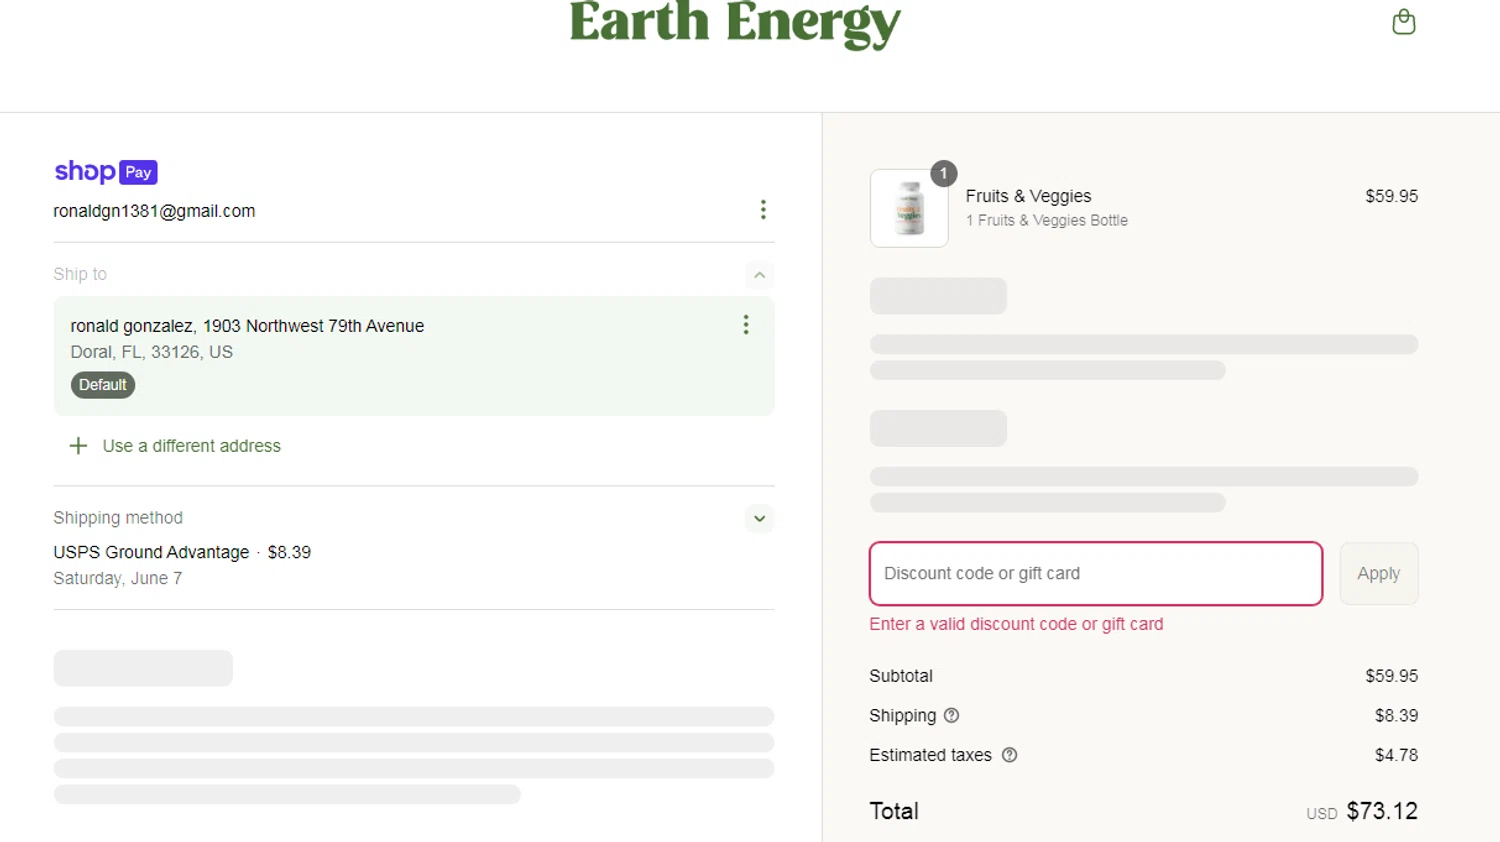
Task: Select the ronald gonzalez address card
Action: coord(414,356)
